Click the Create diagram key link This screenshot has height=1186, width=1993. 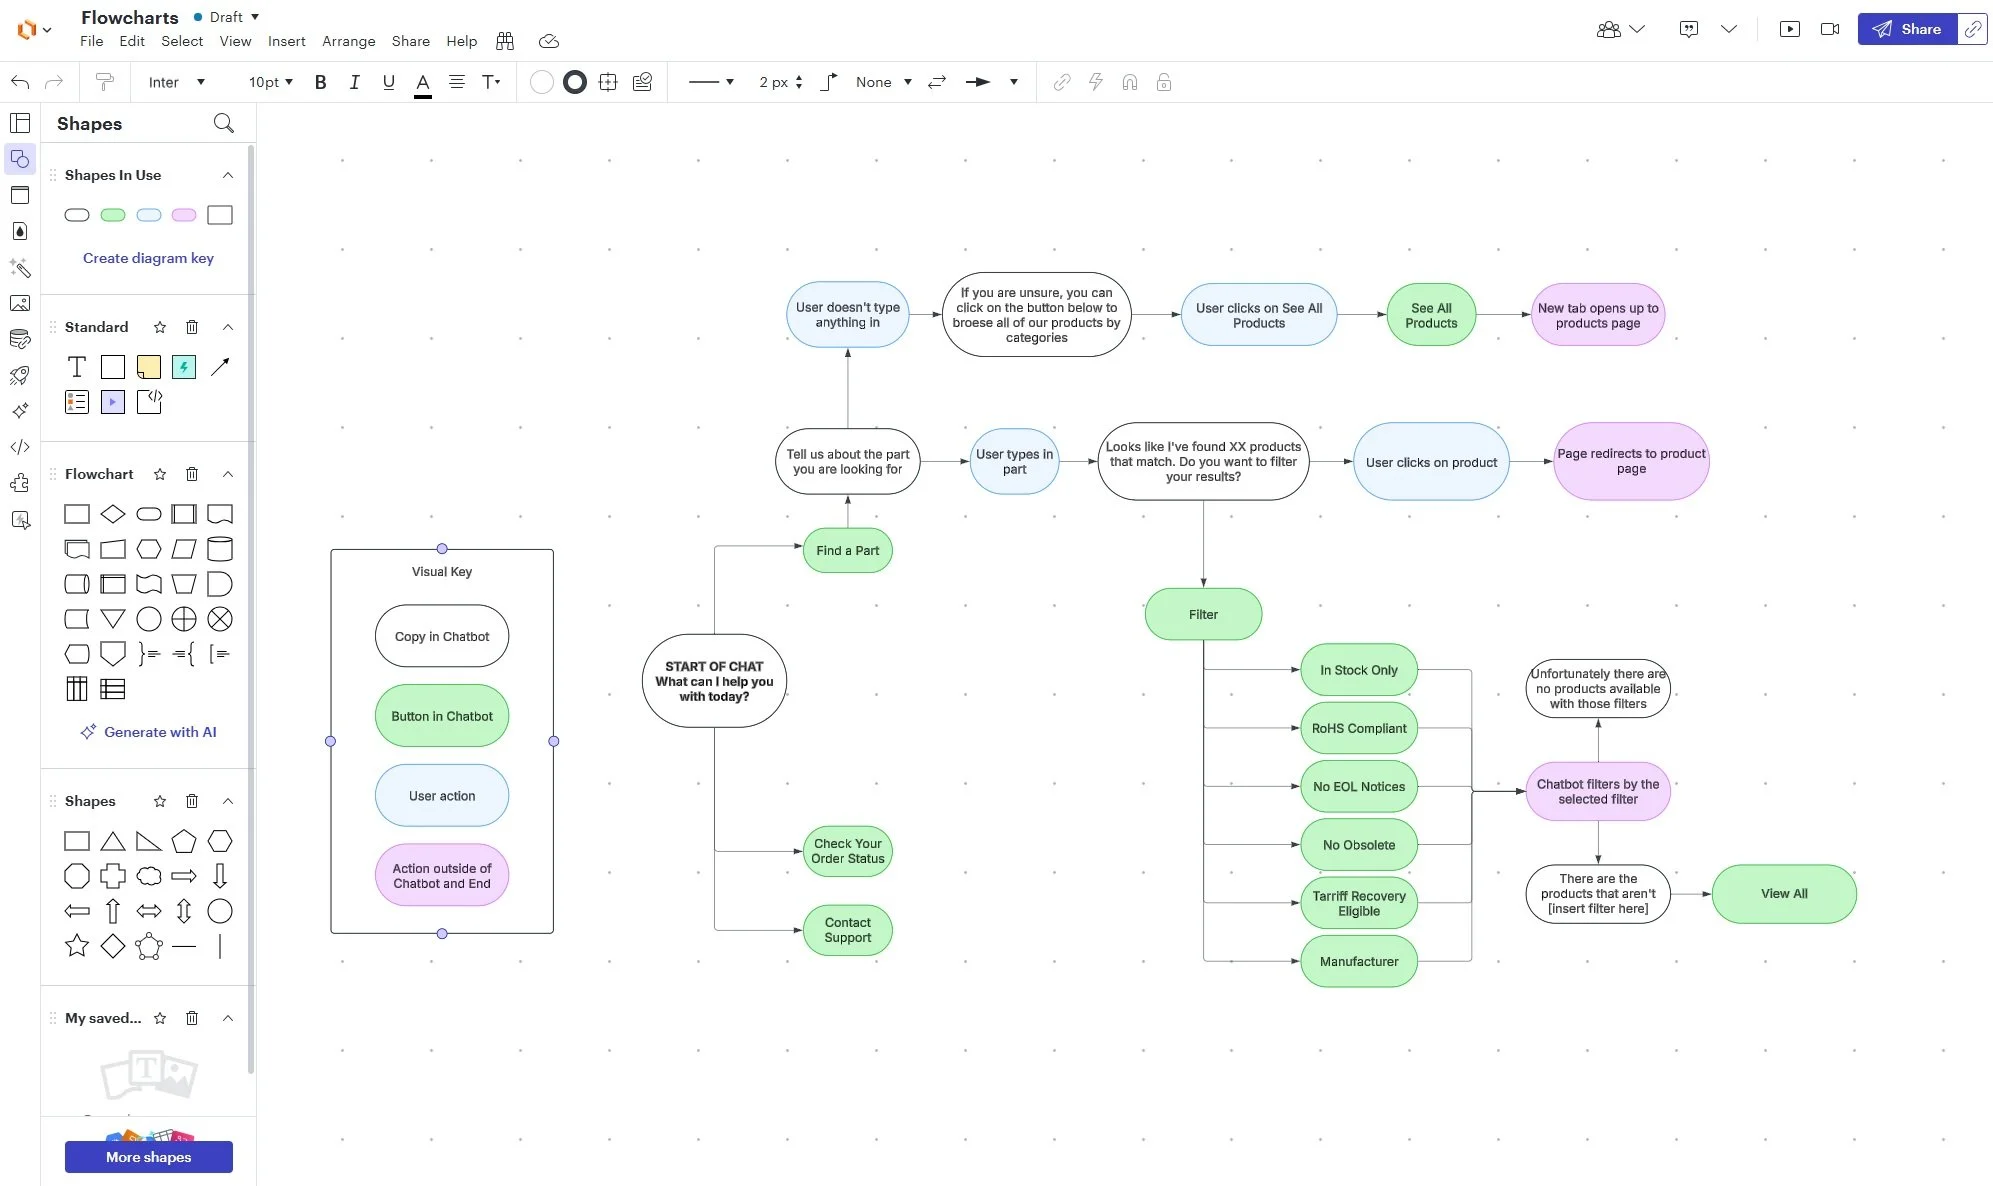pos(148,258)
